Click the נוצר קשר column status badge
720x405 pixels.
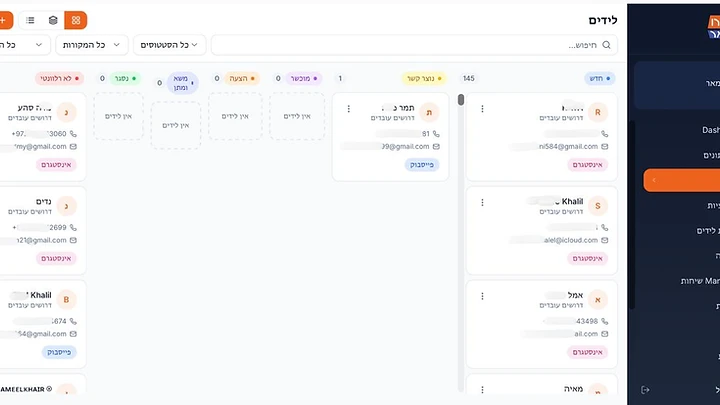click(x=424, y=79)
